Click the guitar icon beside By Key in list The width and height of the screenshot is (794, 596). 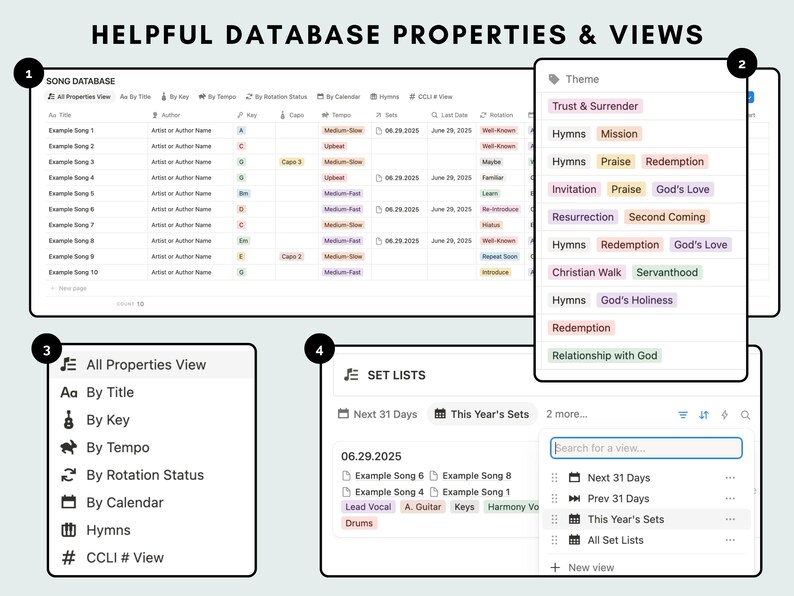[68, 420]
